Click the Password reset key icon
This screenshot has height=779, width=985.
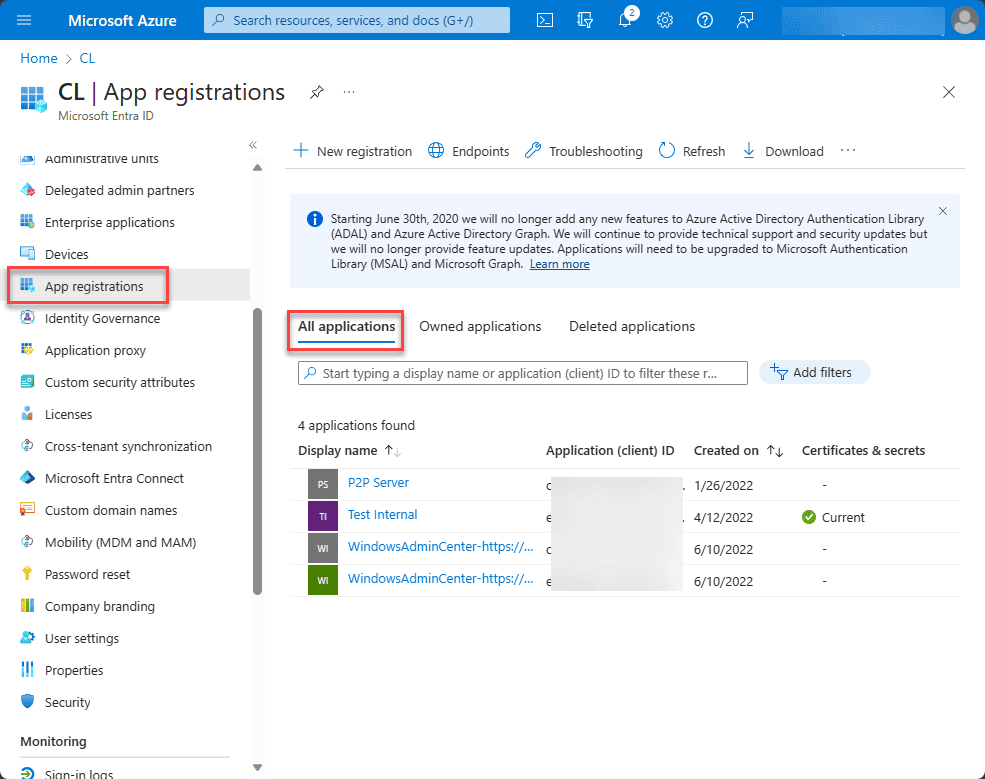coord(27,574)
